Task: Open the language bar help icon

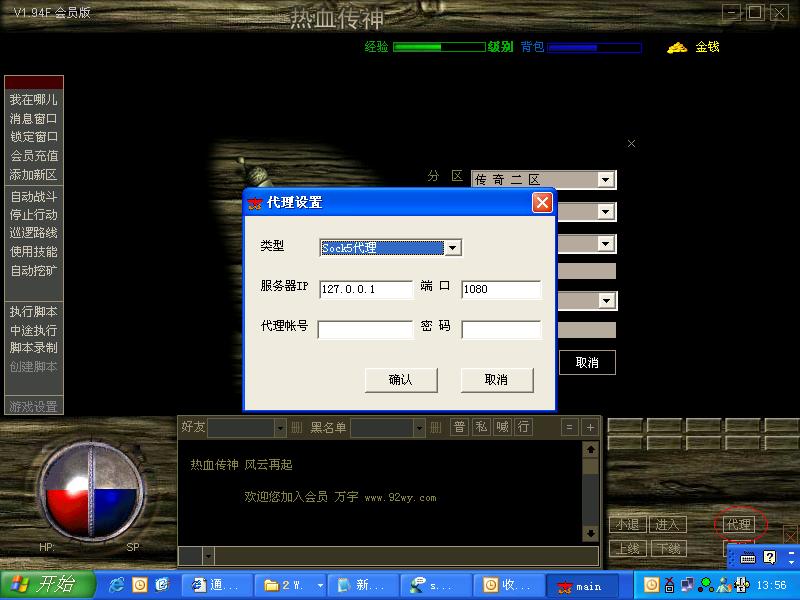Action: click(x=770, y=557)
